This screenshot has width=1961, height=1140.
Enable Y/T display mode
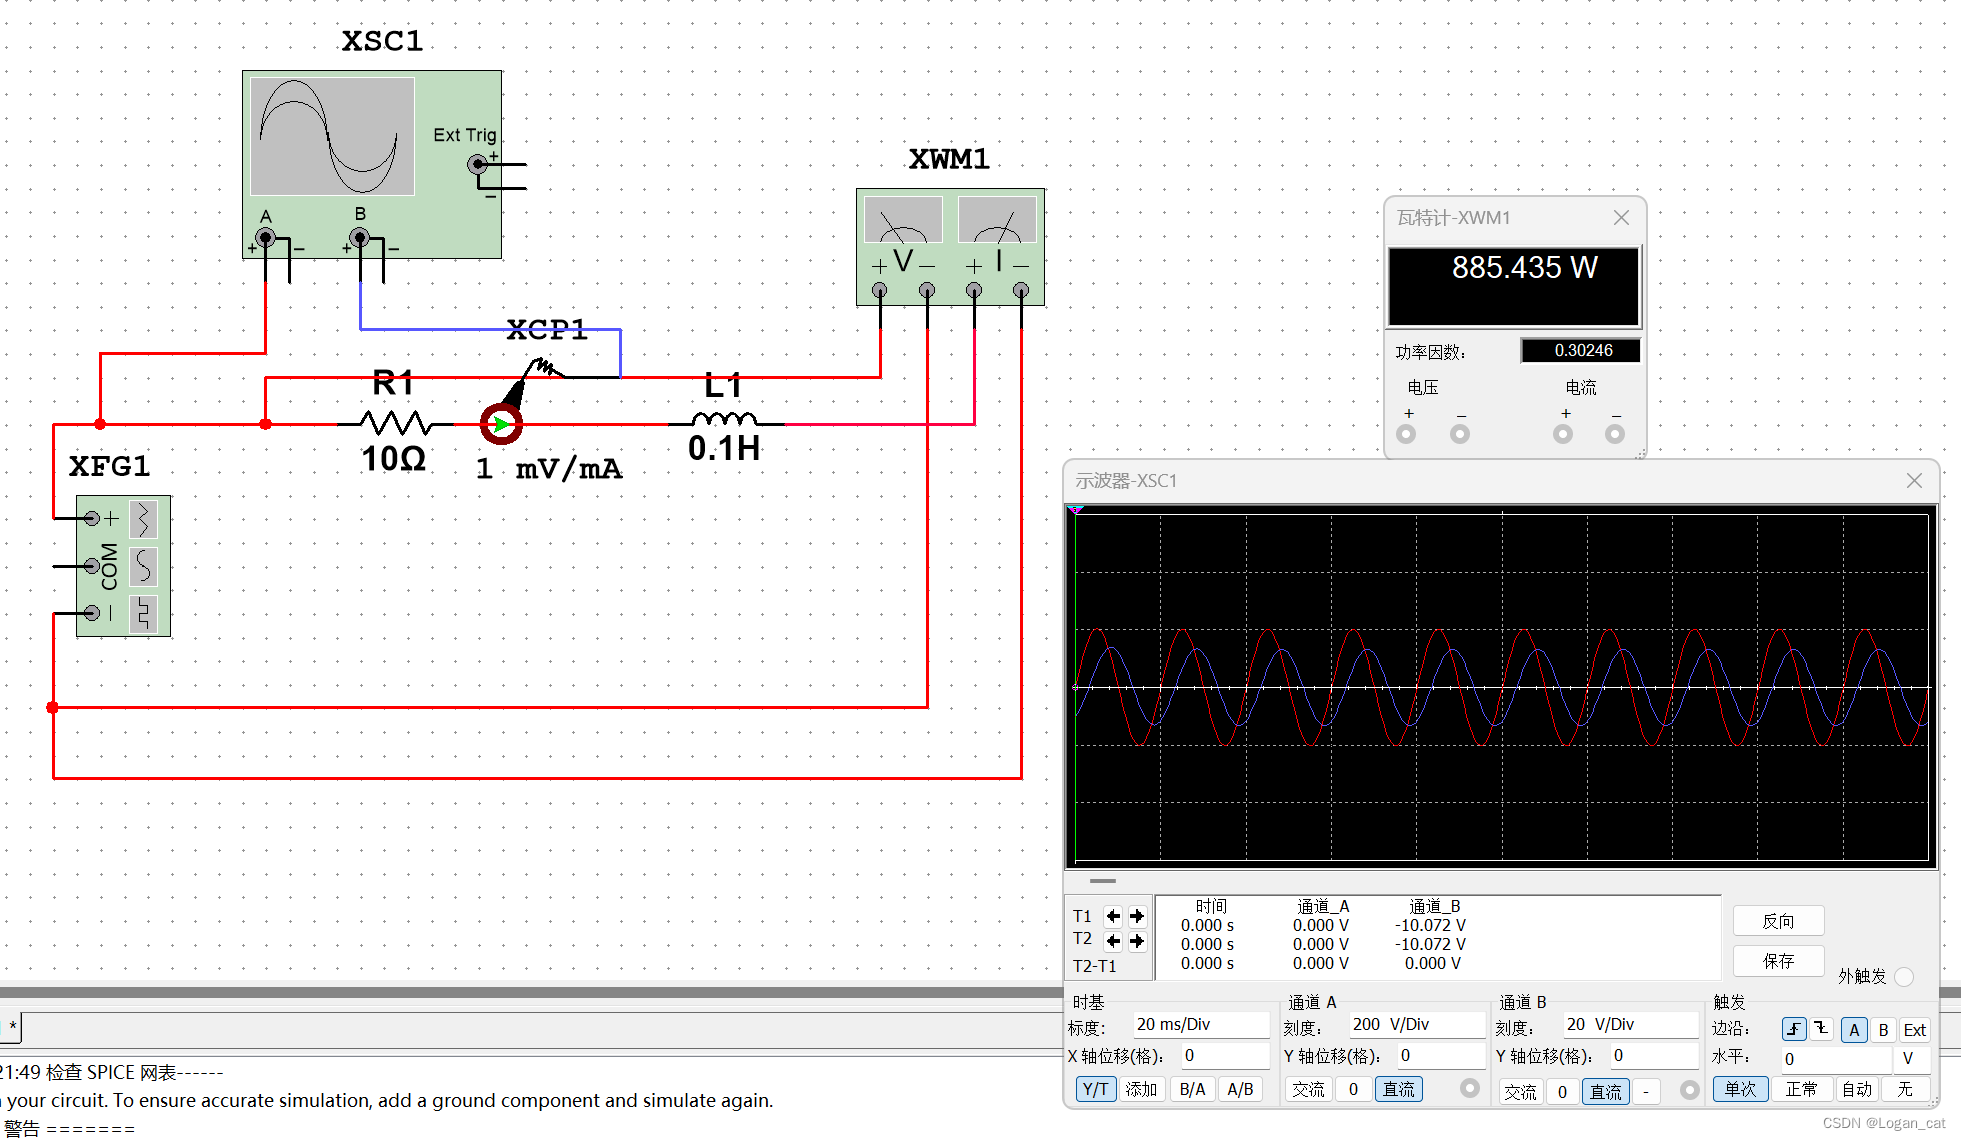click(1096, 1089)
